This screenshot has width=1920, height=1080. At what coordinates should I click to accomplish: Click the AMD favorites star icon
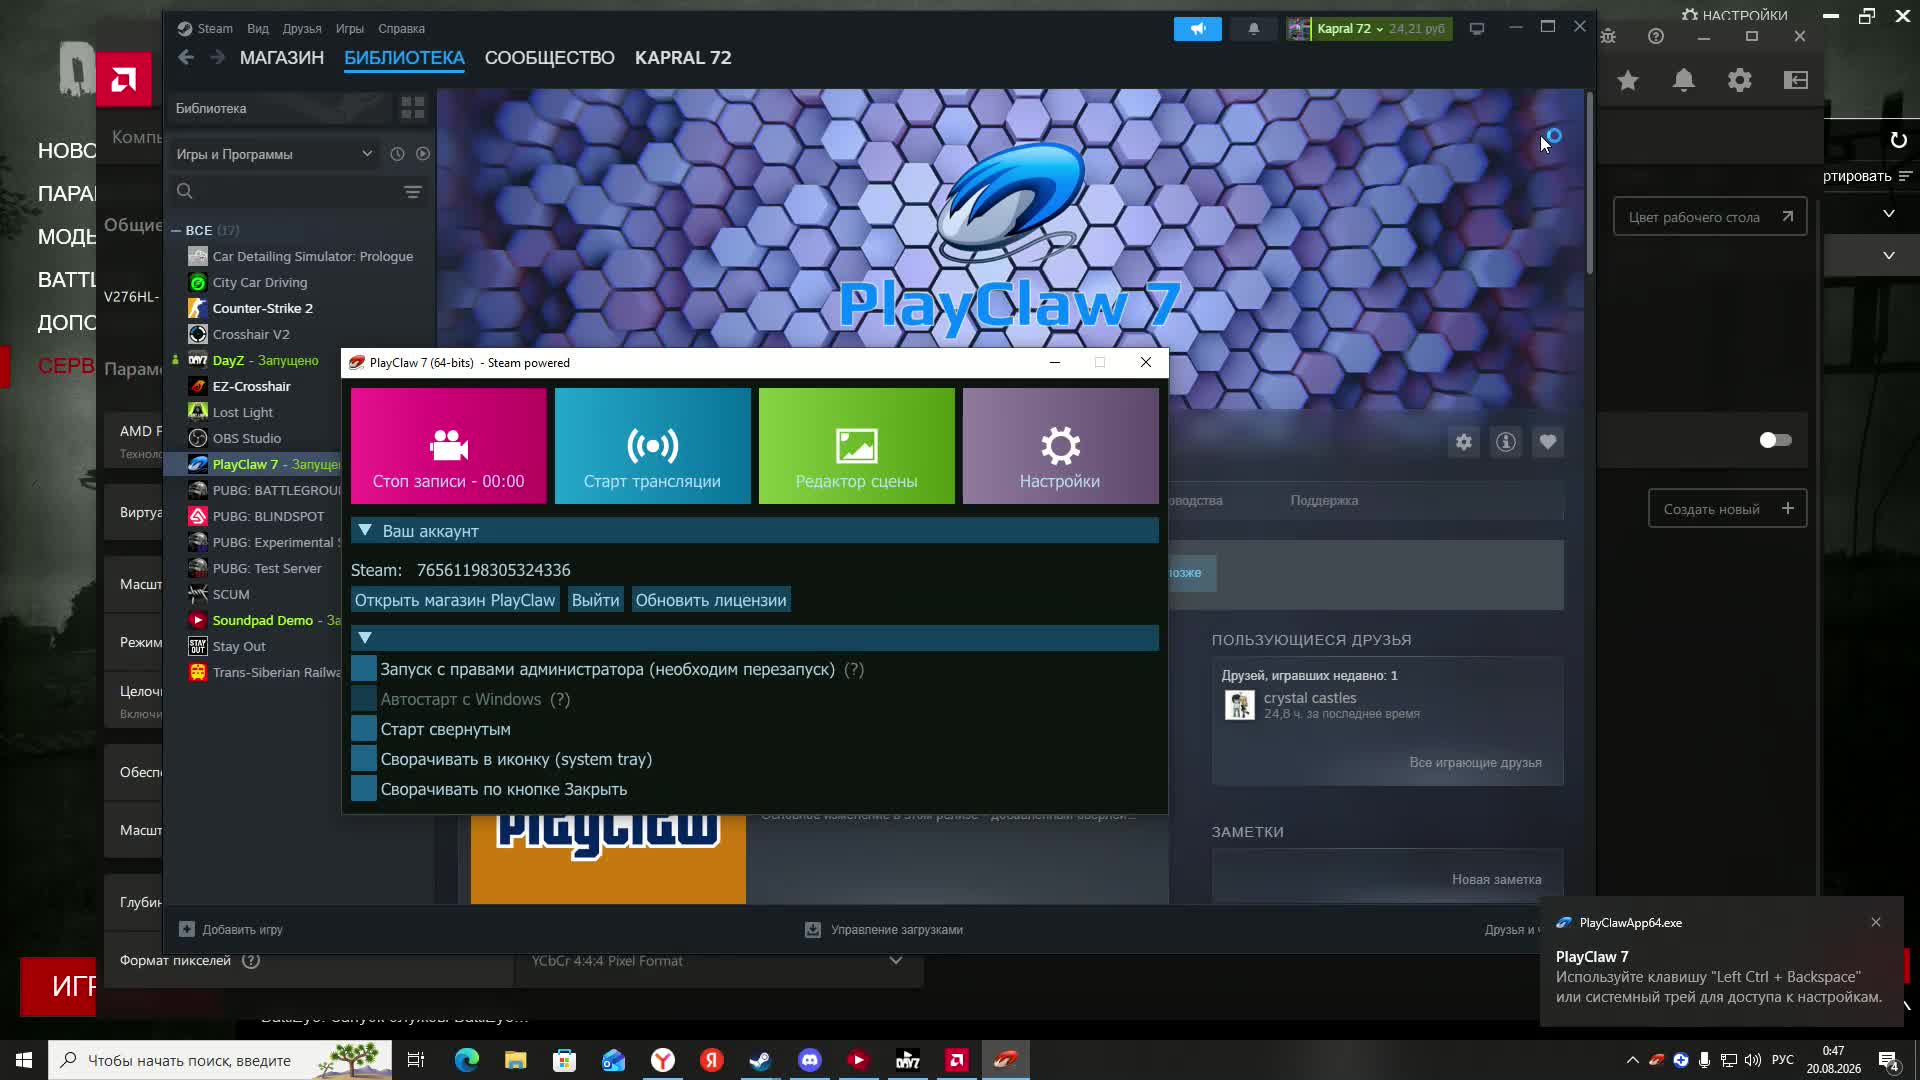pos(1628,80)
